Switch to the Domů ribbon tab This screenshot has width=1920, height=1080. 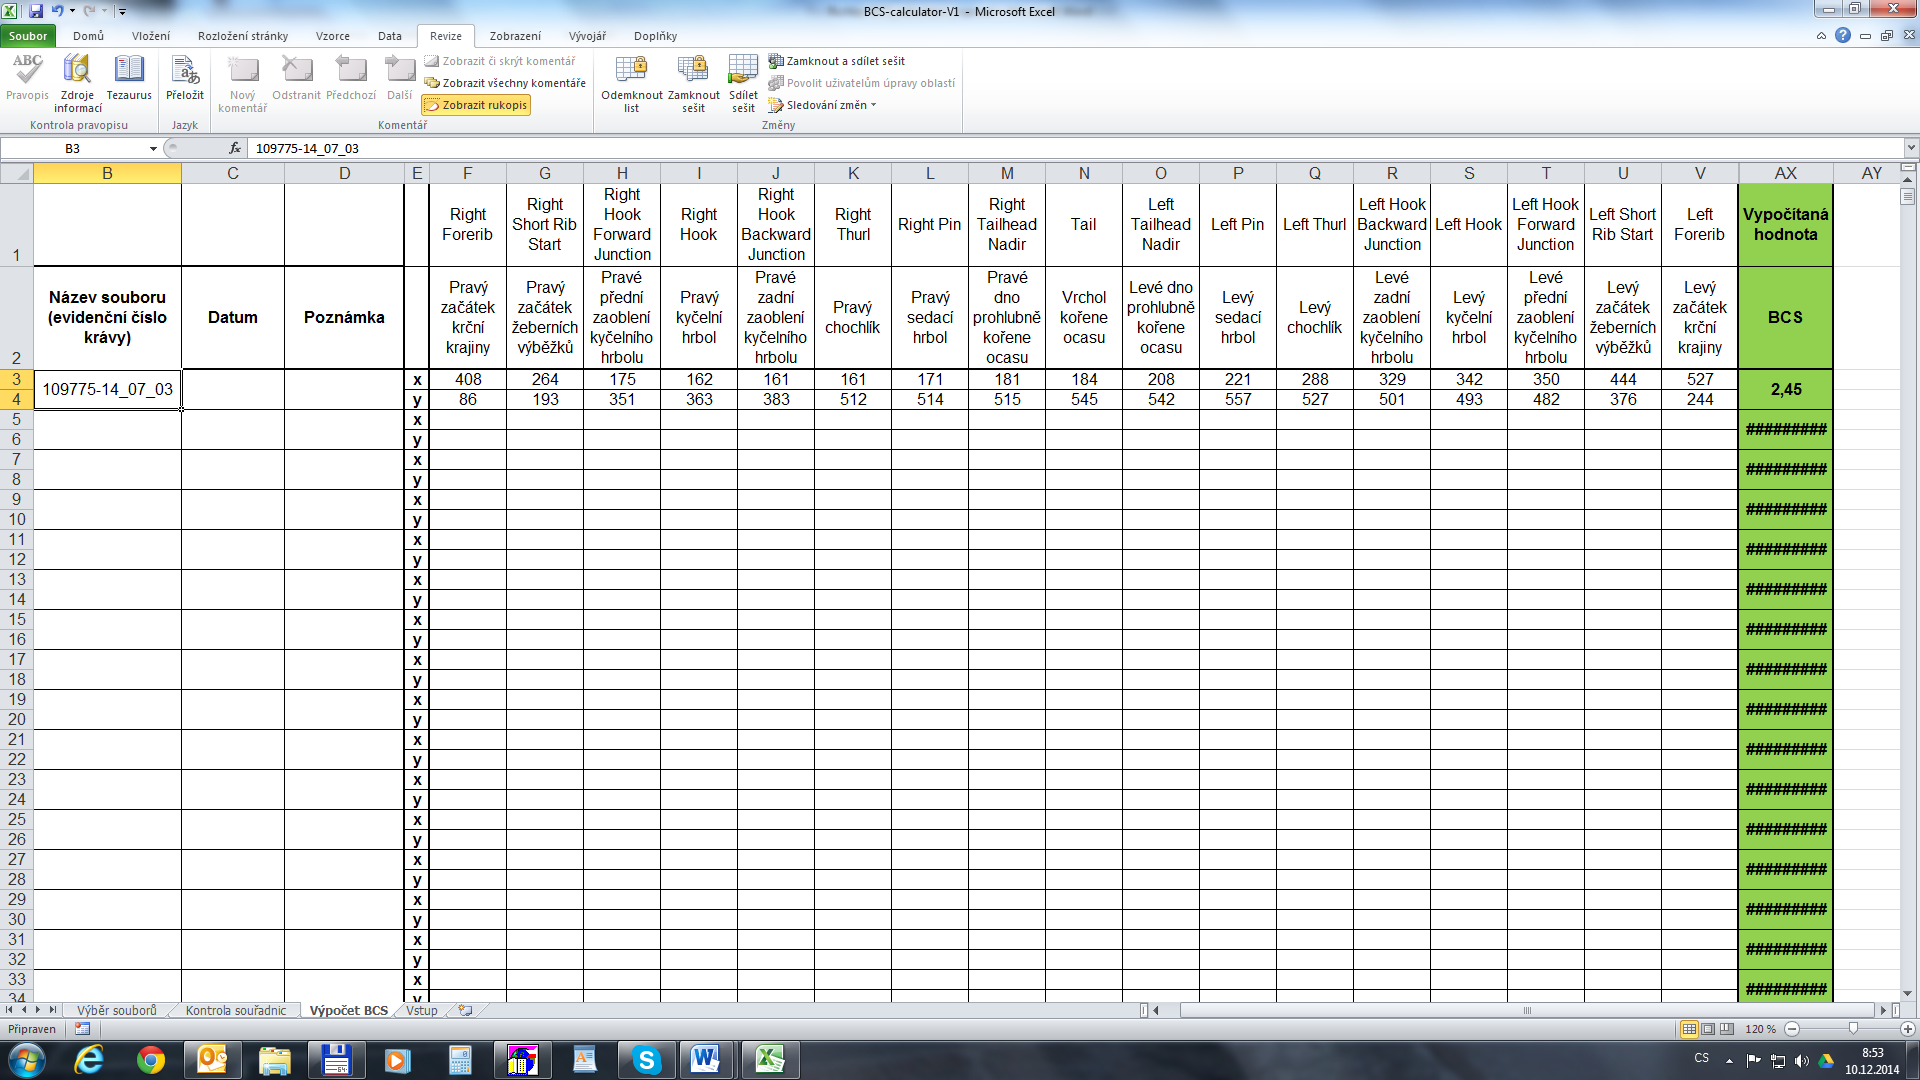coord(88,36)
